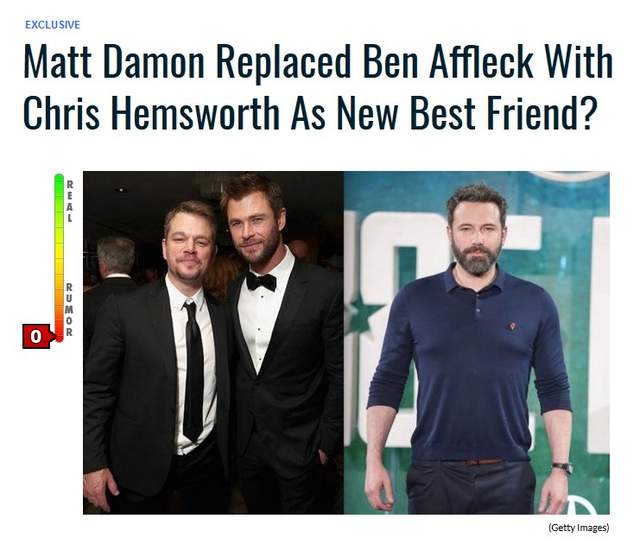Viewport: 640px width, 544px height.
Task: Click the word Affleck in the headline
Action: coord(481,63)
